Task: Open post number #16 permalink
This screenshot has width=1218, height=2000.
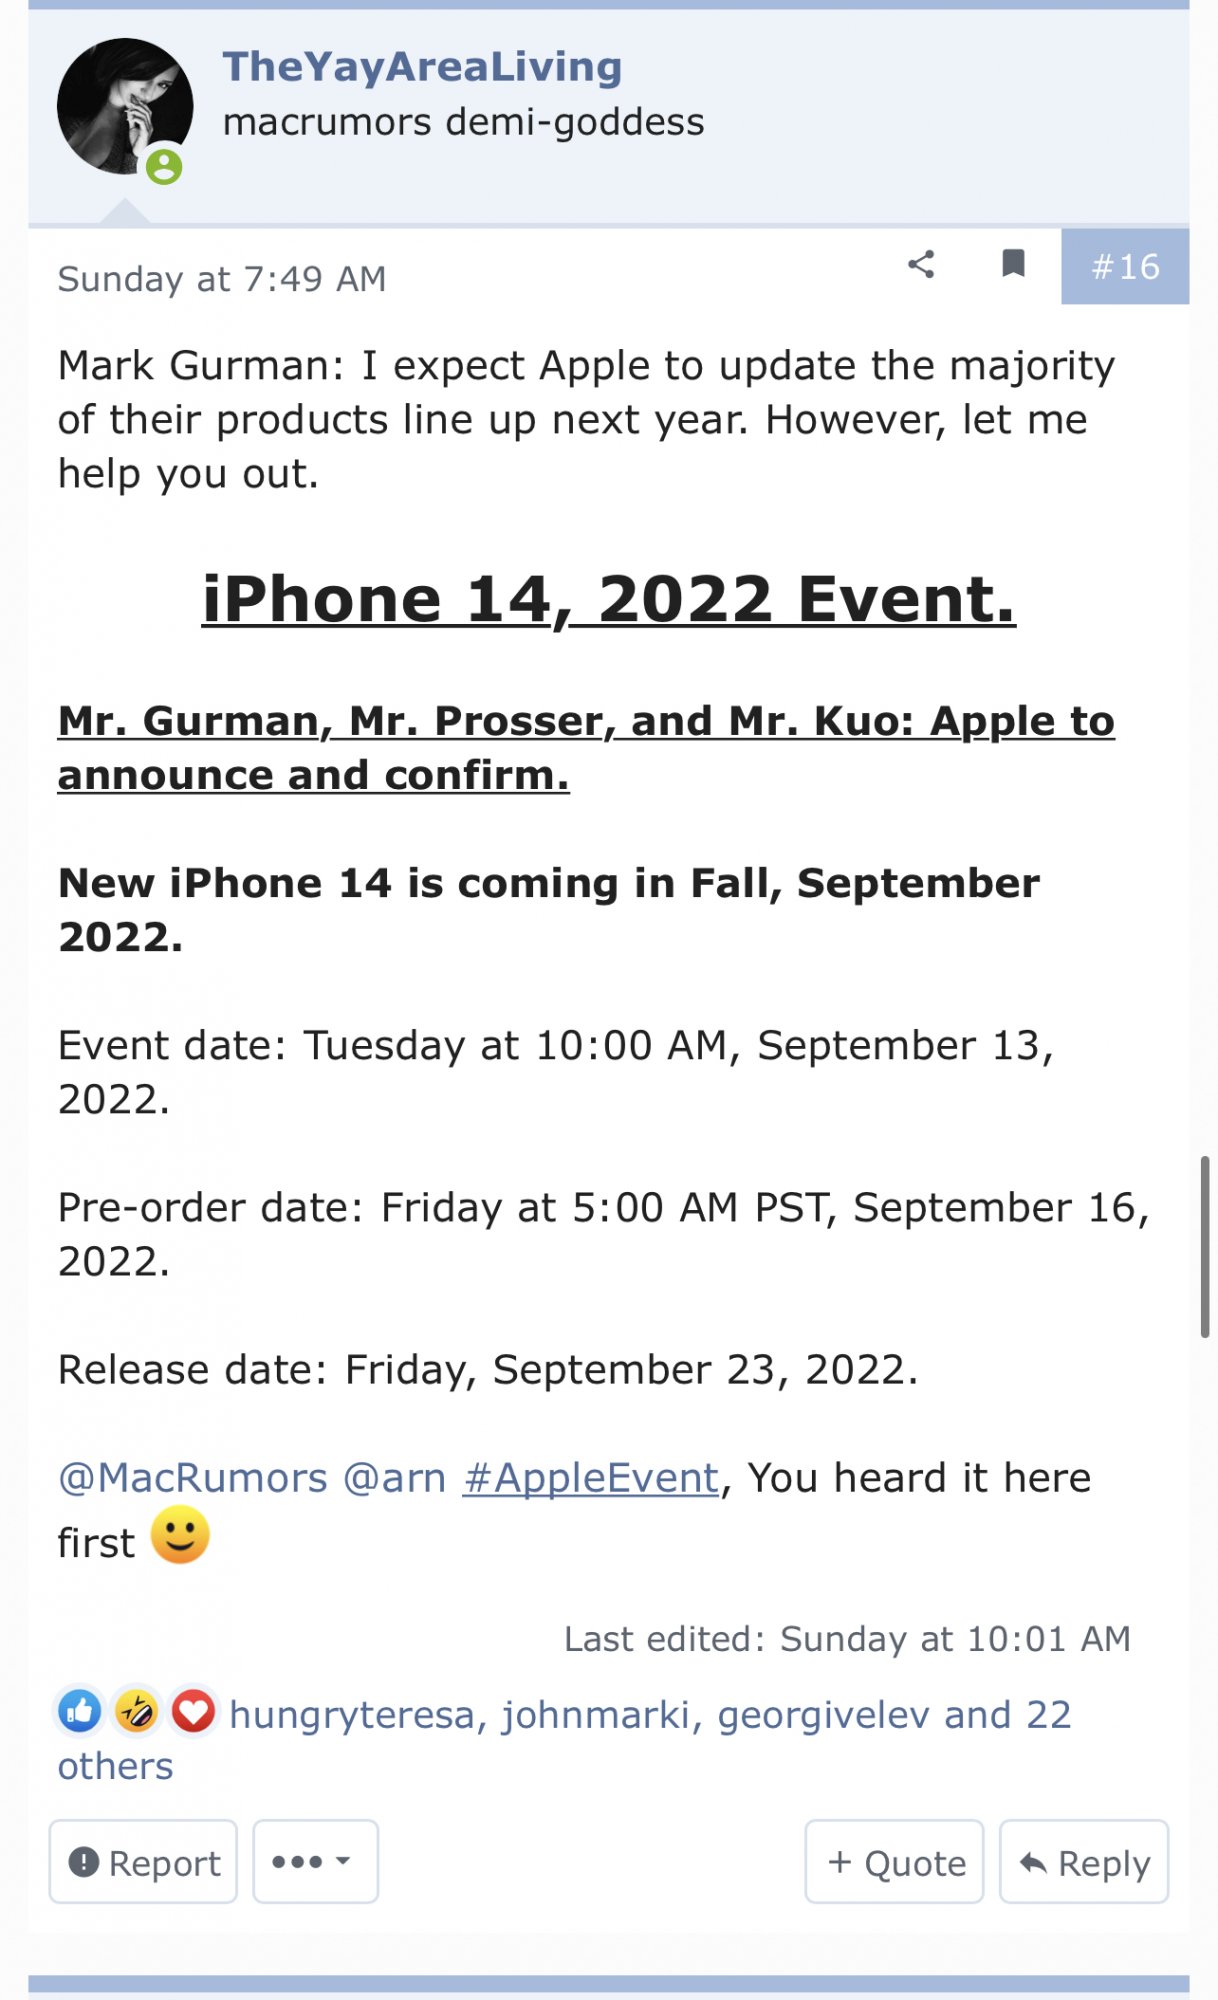Action: pyautogui.click(x=1125, y=267)
